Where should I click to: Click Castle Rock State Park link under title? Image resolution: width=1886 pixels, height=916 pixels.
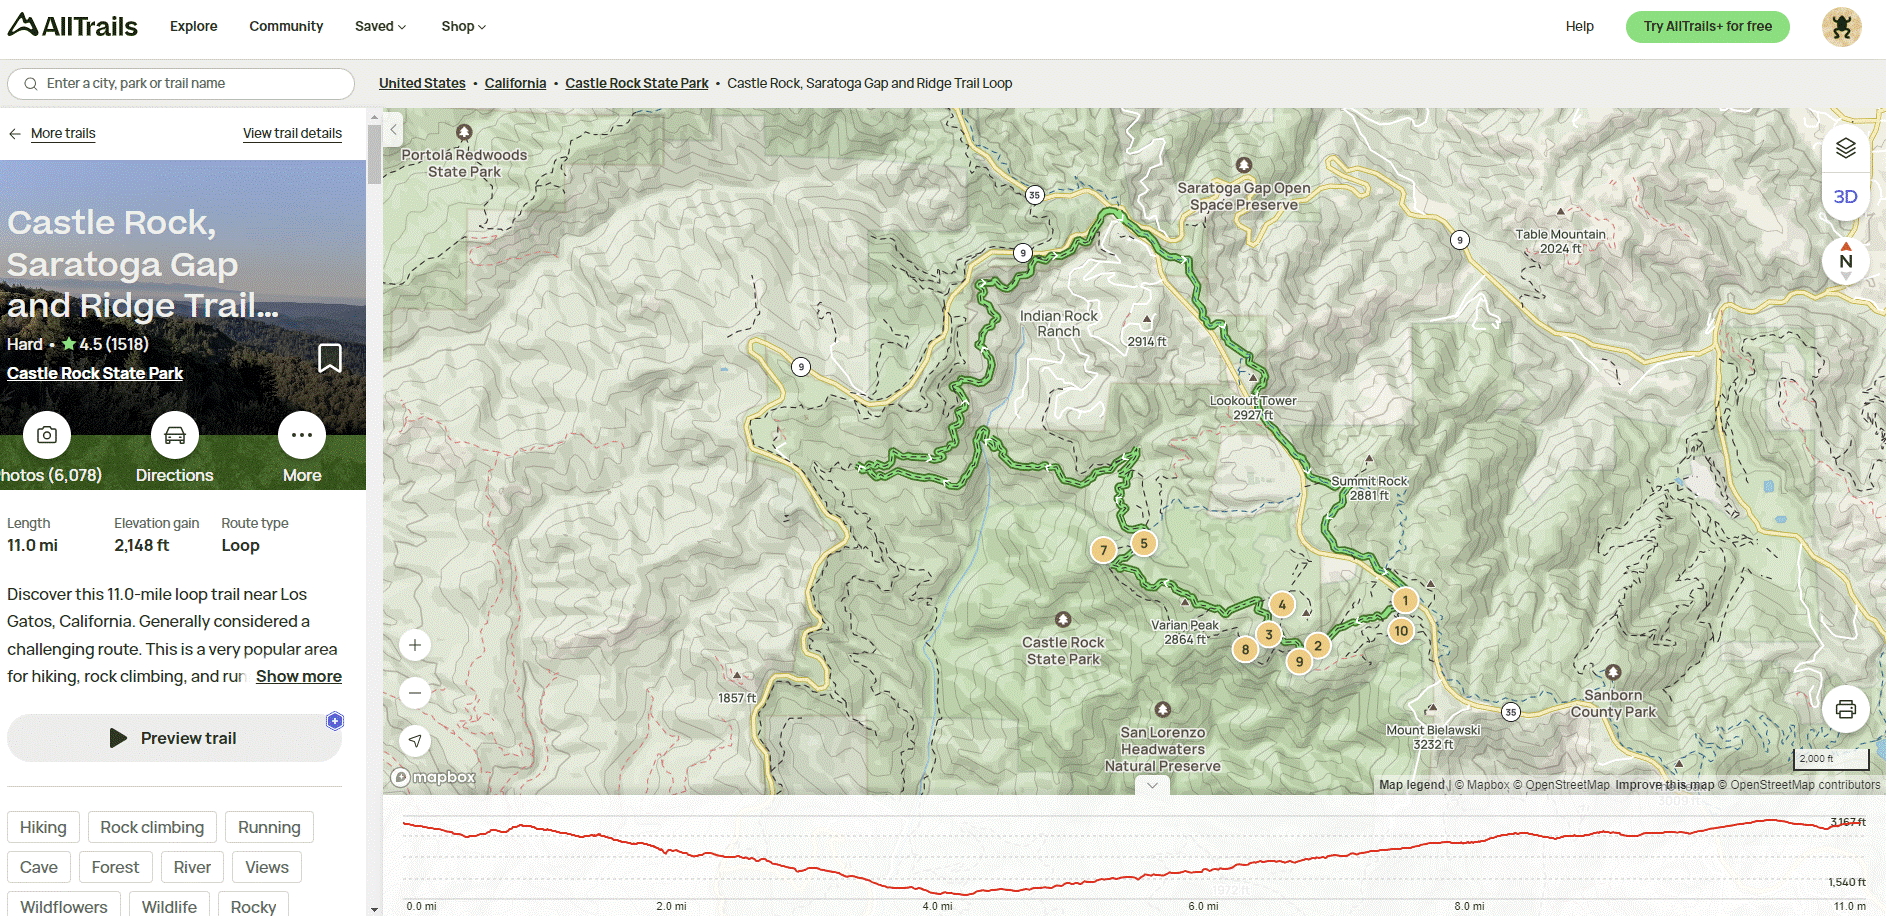click(95, 373)
